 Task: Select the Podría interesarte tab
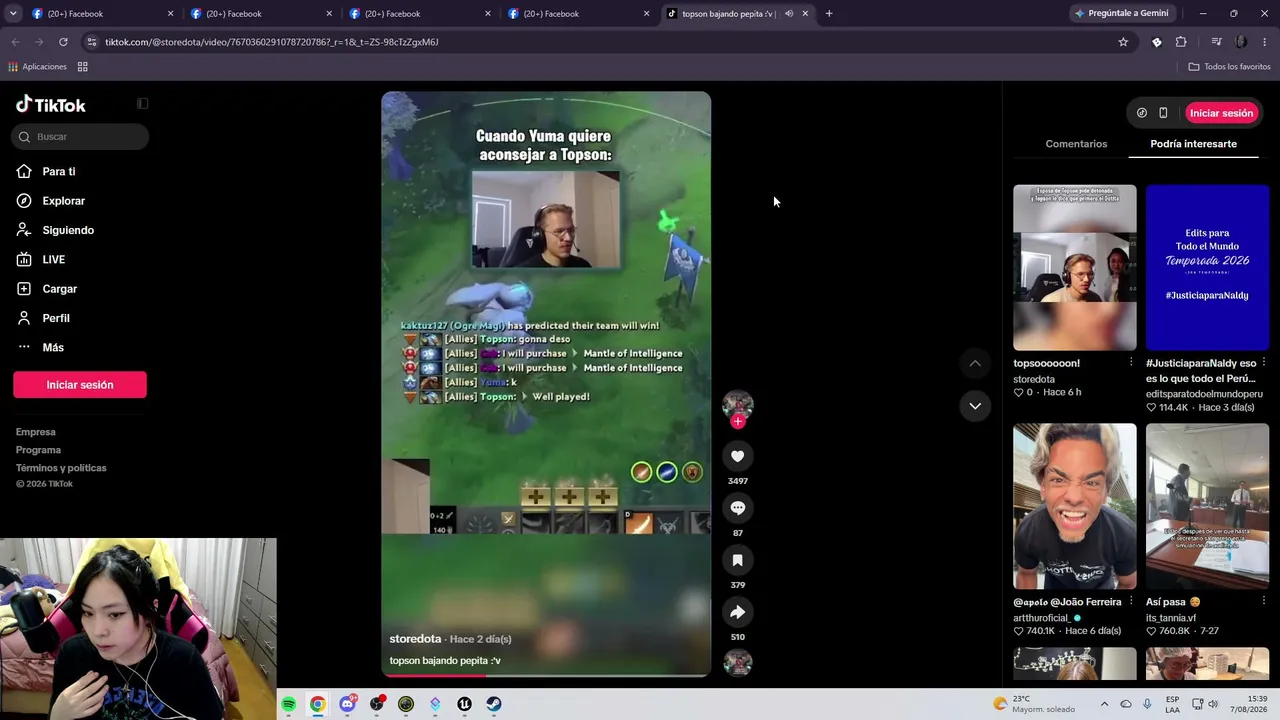point(1193,144)
